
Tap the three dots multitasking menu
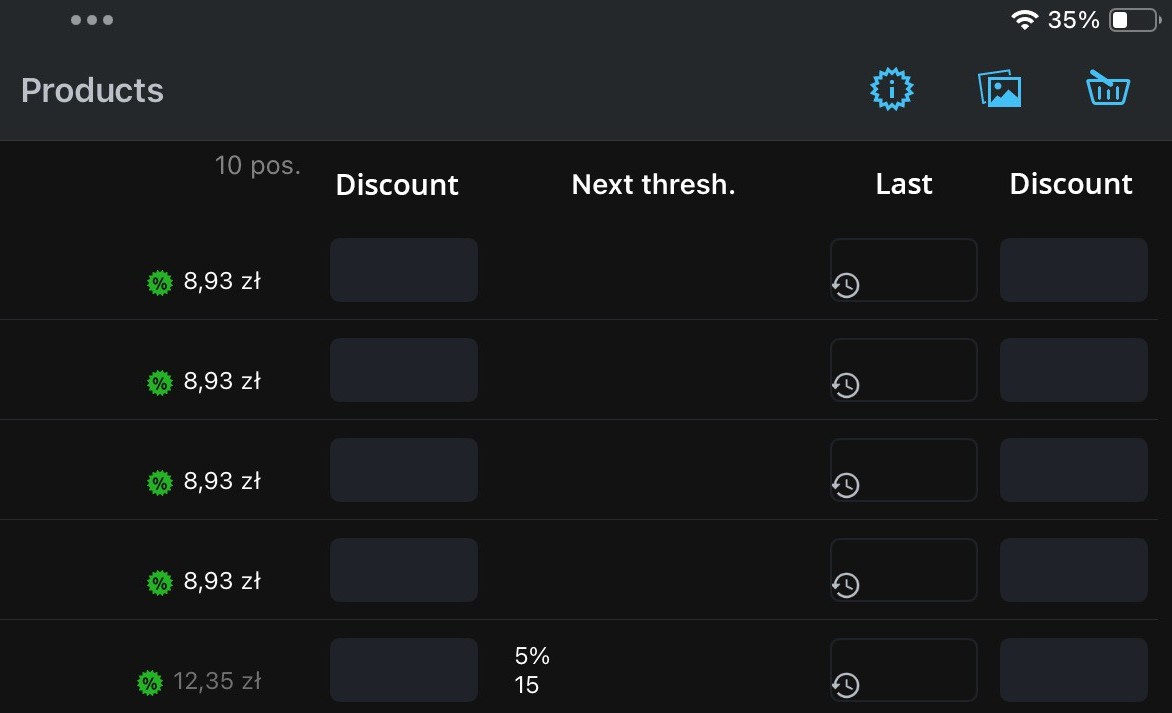pyautogui.click(x=92, y=20)
